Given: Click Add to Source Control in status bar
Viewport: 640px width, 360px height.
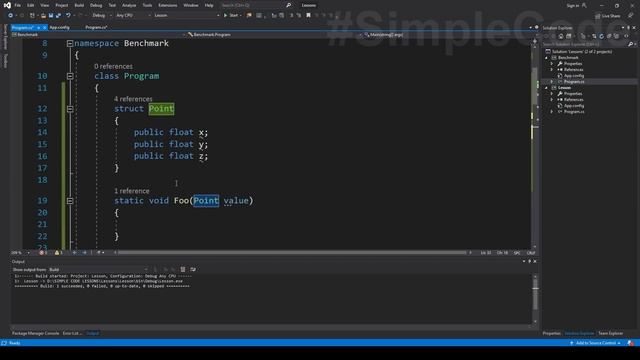Looking at the screenshot, I should coord(596,343).
